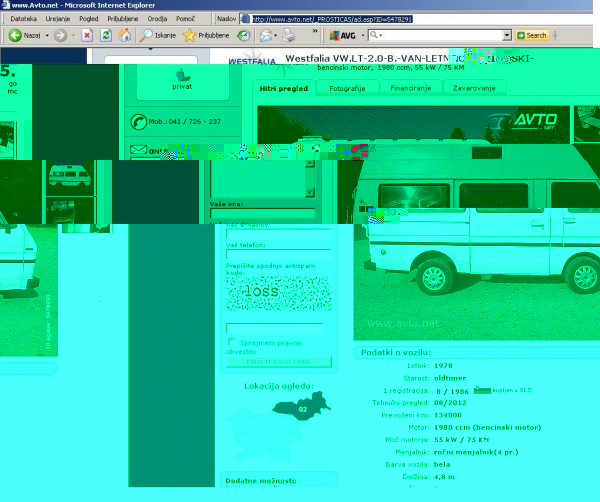The width and height of the screenshot is (600, 502).
Task: Click the Westfalia logo
Action: tap(252, 60)
